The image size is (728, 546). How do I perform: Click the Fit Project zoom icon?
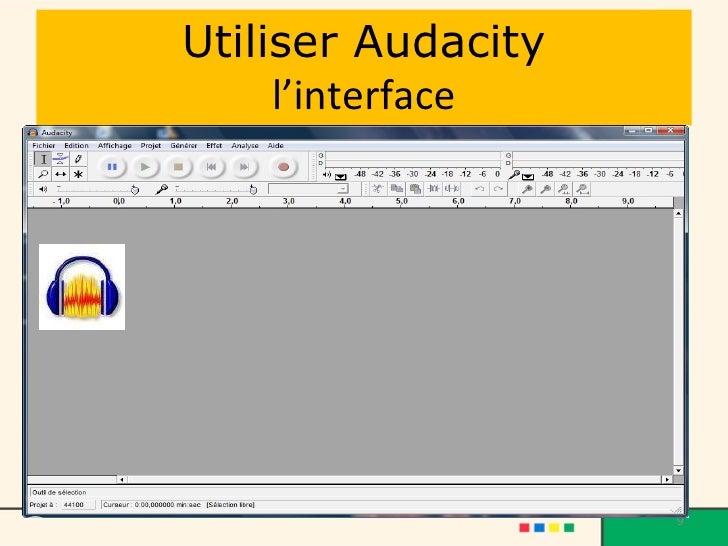coord(582,189)
